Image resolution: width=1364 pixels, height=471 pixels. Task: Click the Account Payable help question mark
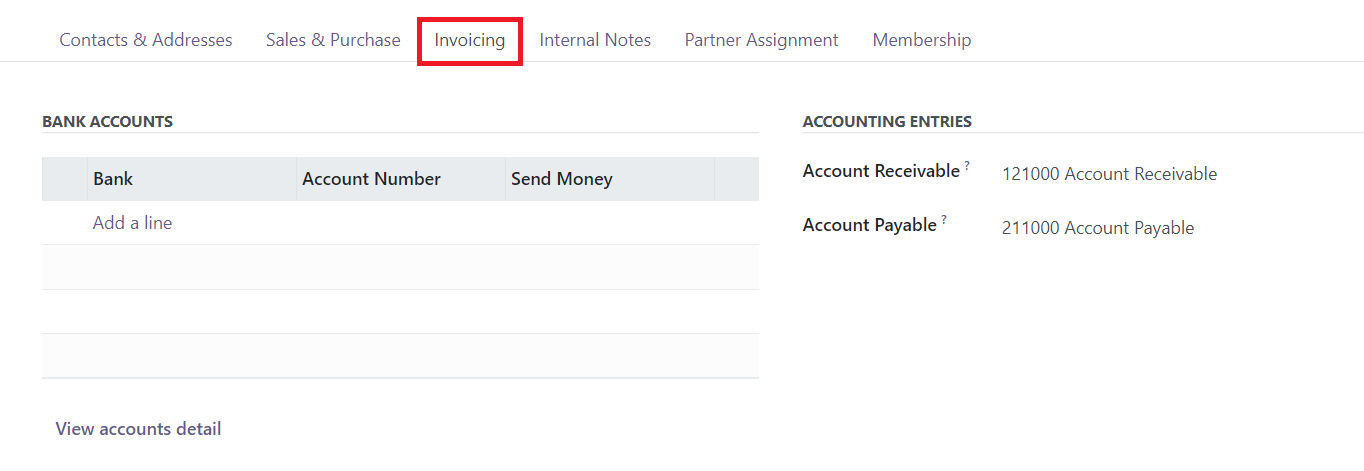[944, 220]
